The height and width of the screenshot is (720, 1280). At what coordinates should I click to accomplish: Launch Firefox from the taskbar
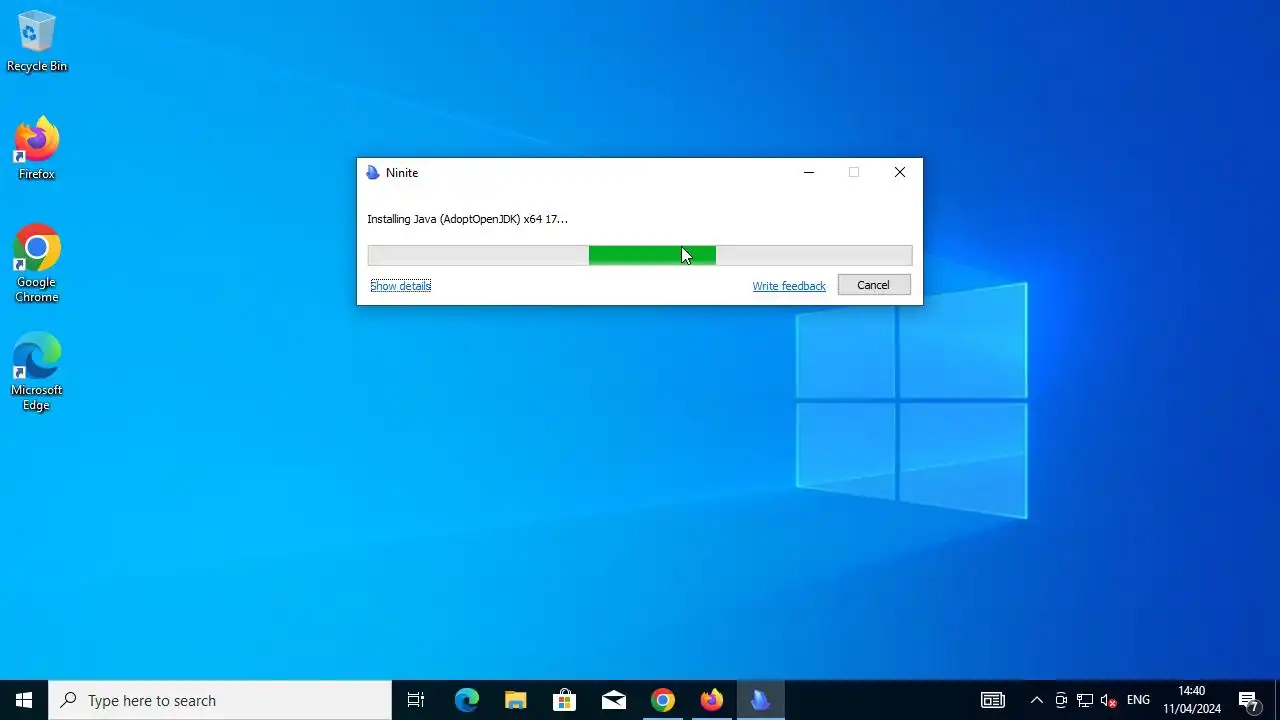click(712, 700)
